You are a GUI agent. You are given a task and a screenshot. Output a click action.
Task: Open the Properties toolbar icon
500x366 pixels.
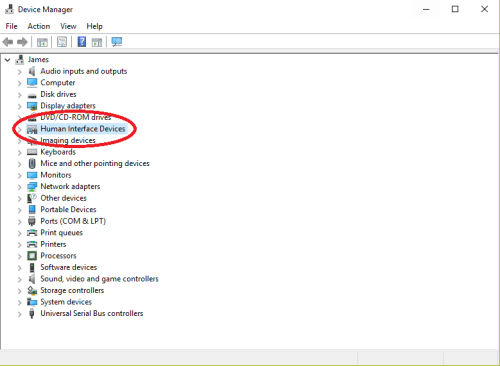(62, 42)
